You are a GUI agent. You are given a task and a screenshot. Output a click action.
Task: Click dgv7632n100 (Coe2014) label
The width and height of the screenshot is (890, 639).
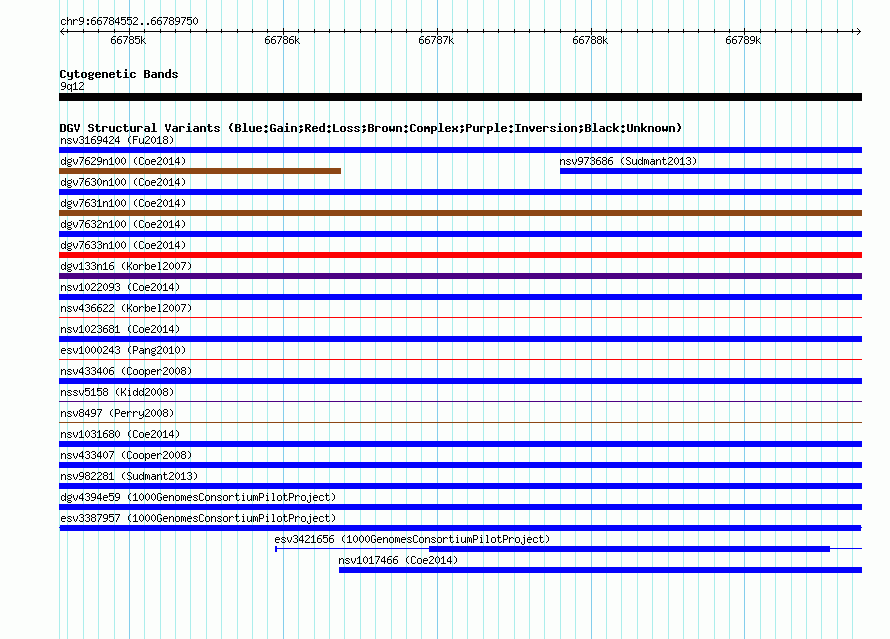coord(123,224)
